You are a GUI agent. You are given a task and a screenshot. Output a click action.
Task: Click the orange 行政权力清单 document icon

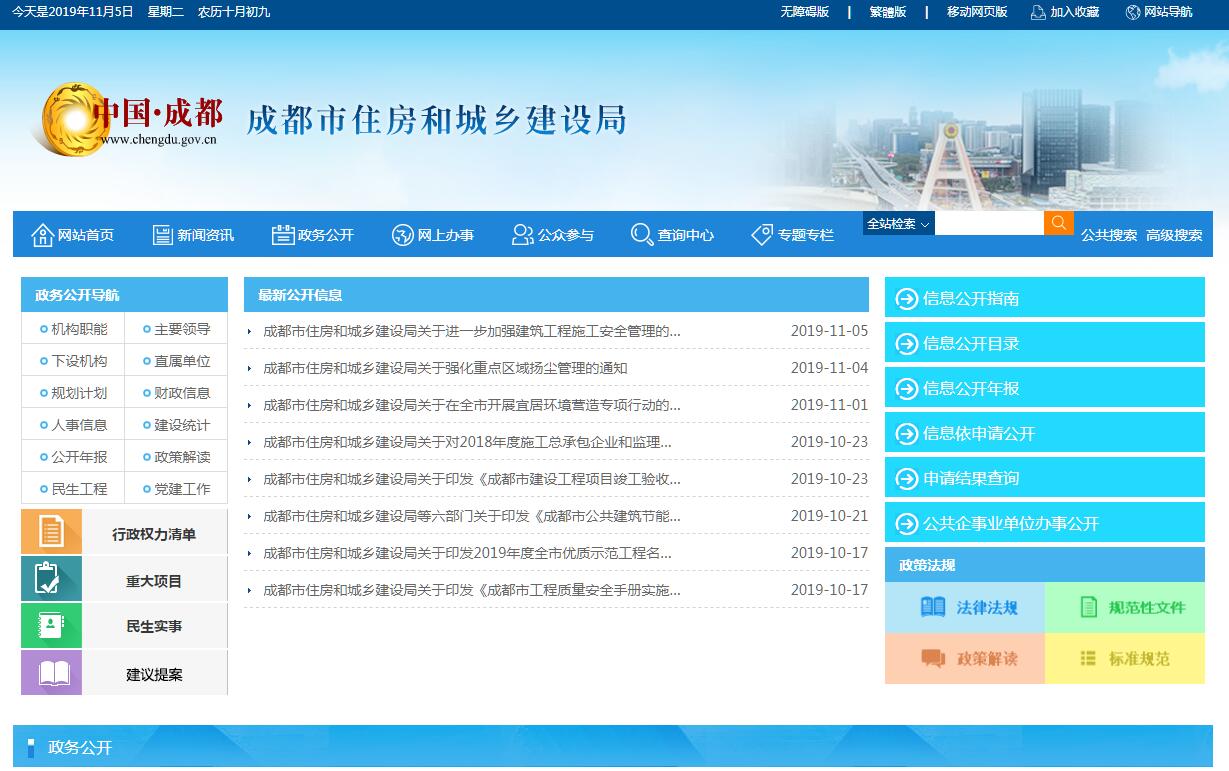pos(51,532)
